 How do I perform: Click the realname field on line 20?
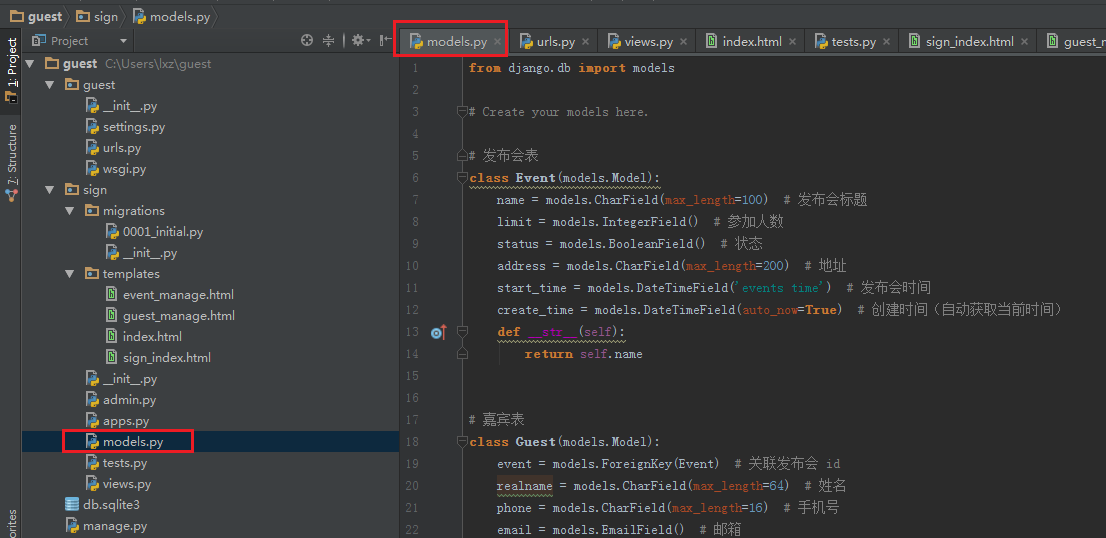tap(524, 486)
